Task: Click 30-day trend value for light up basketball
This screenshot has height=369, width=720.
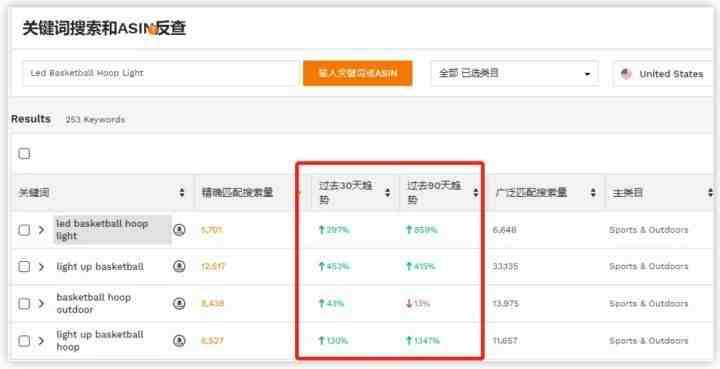Action: (334, 267)
